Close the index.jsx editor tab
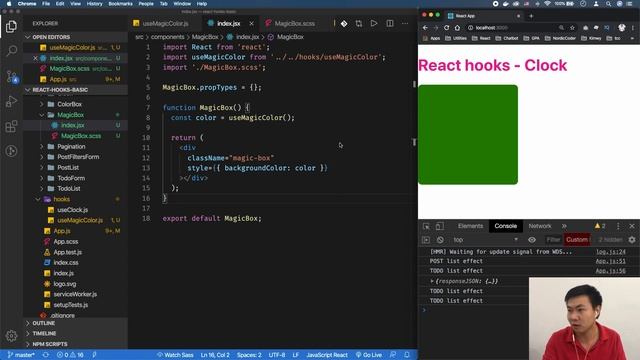 [251, 24]
